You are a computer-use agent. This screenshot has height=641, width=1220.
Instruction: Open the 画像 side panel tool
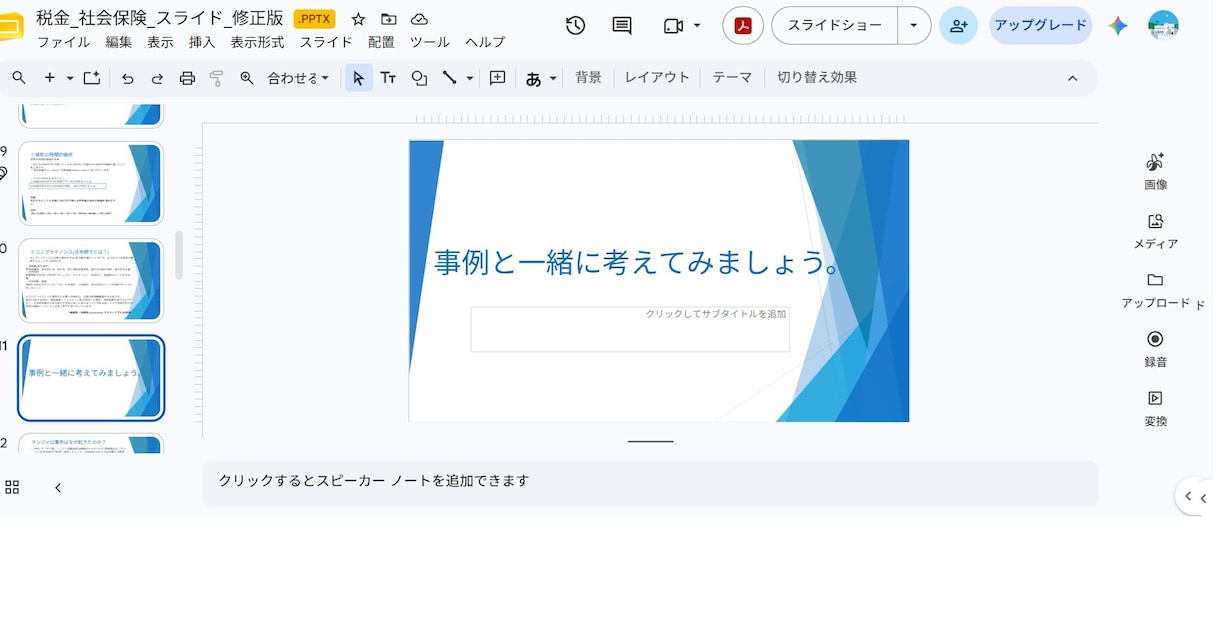tap(1156, 171)
